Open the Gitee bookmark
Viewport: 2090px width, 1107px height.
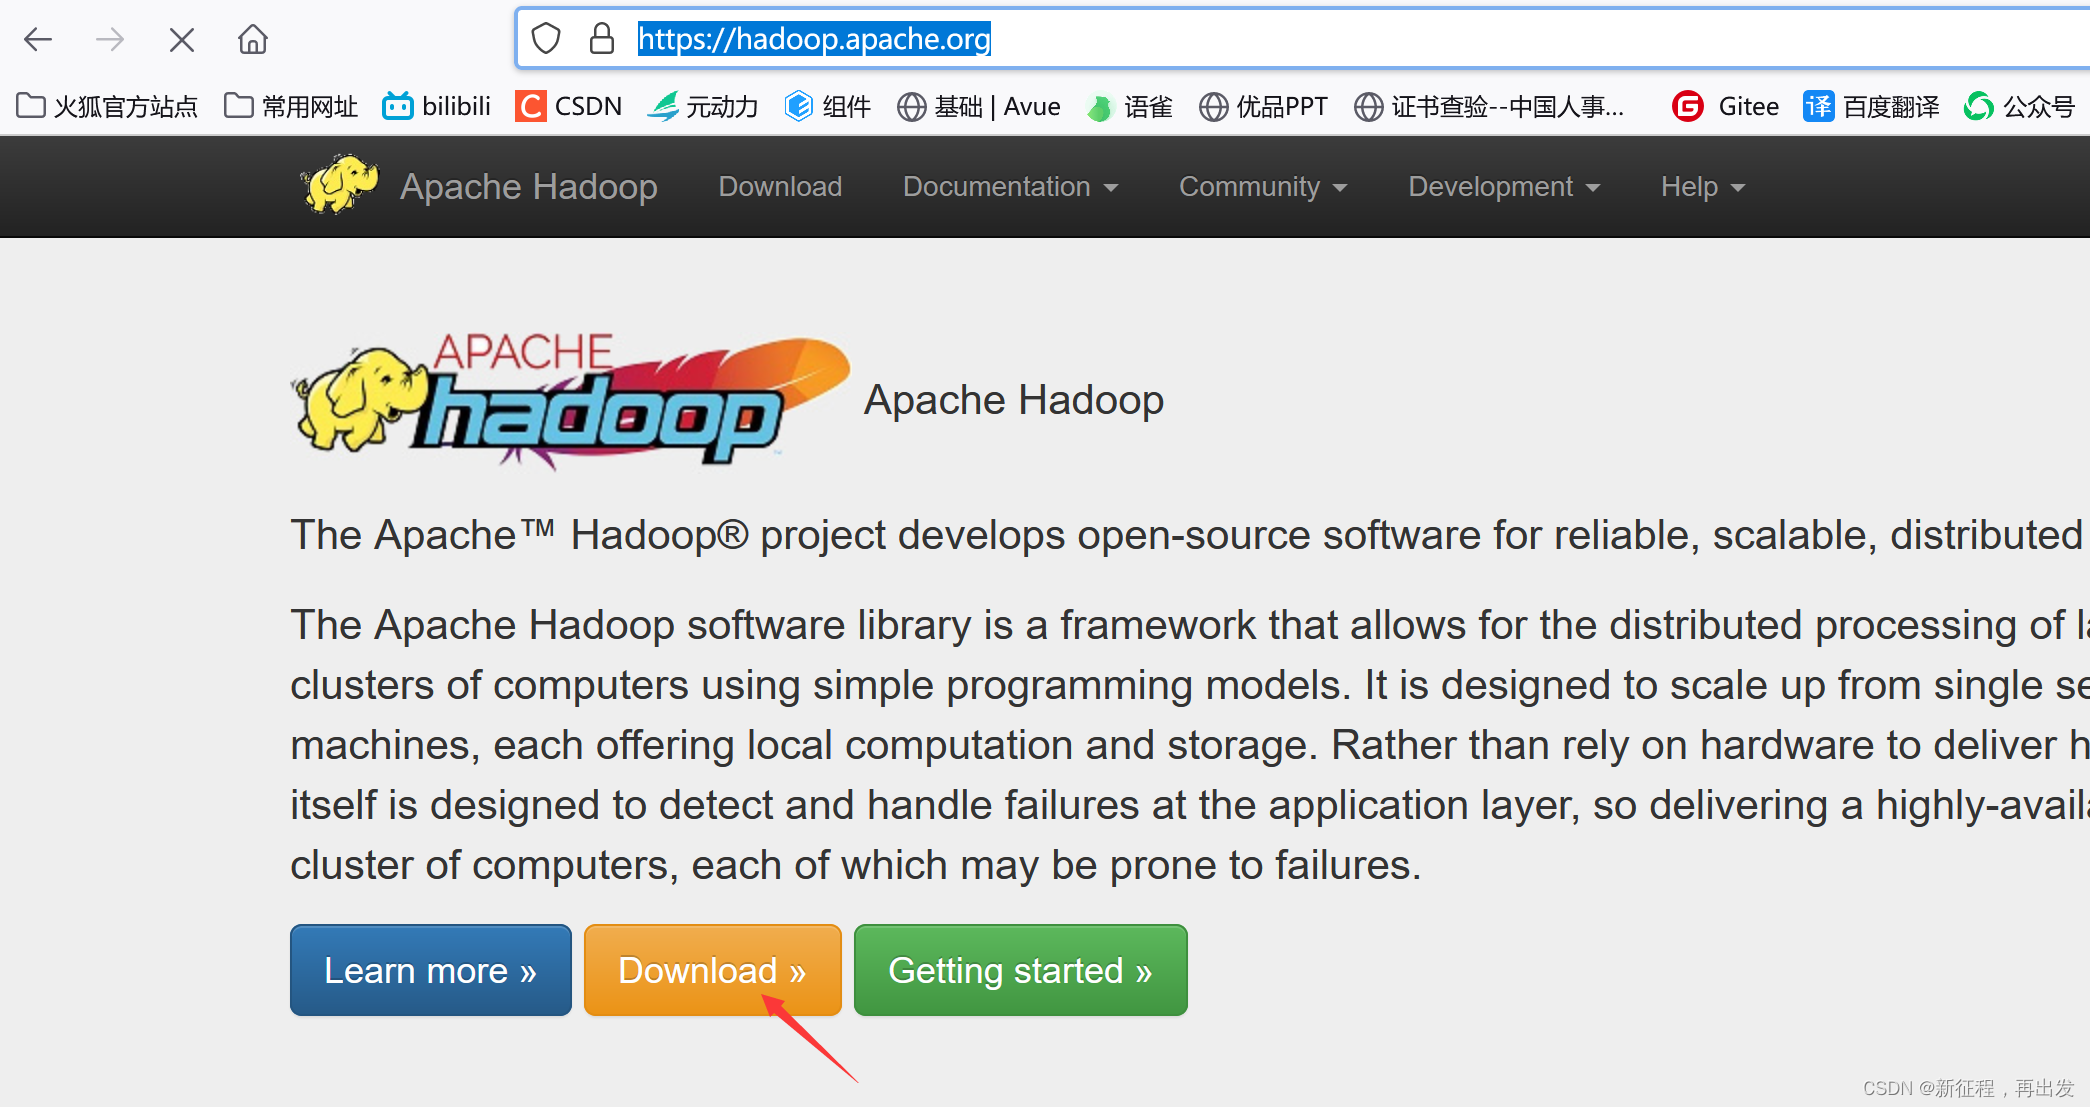click(1726, 106)
